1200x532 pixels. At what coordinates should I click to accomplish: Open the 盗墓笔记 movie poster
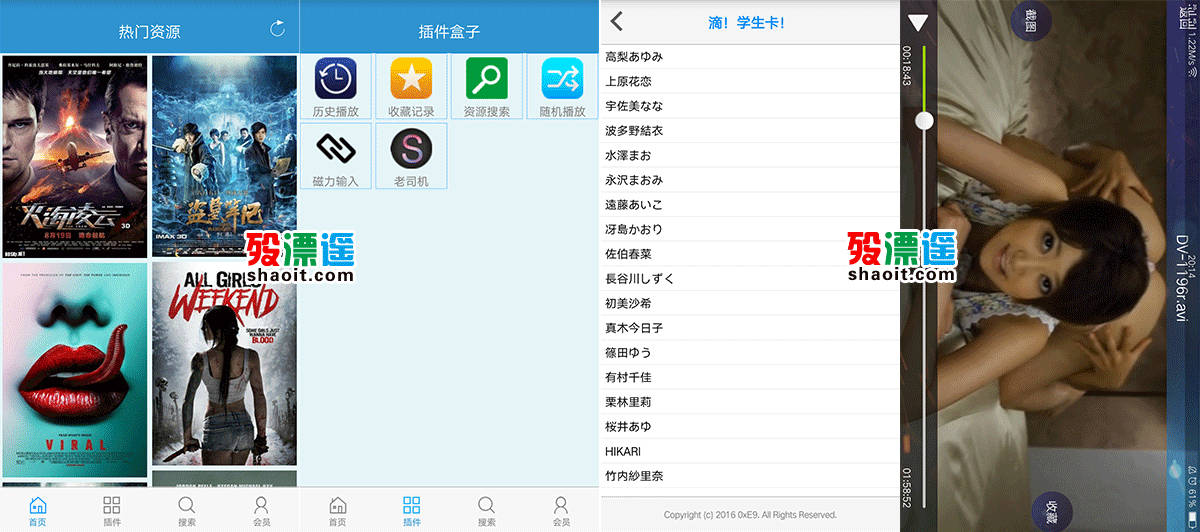tap(224, 157)
